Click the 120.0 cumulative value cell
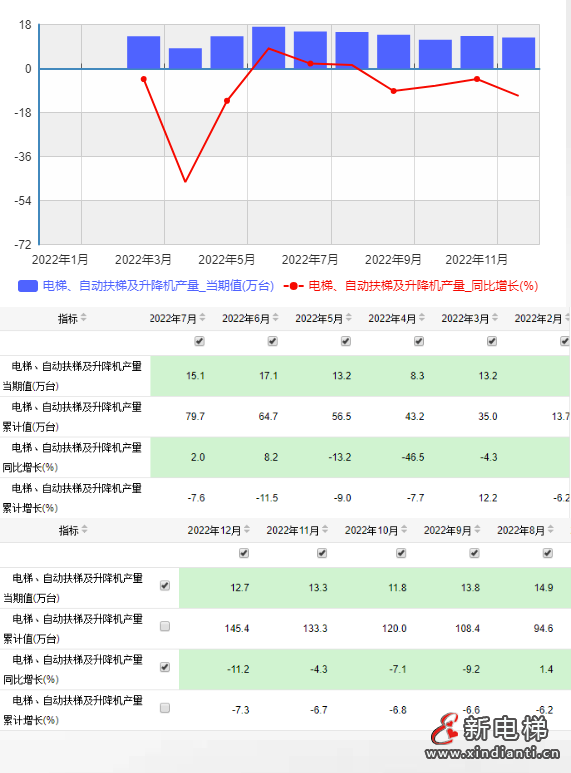Viewport: 571px width, 773px height. pos(394,629)
